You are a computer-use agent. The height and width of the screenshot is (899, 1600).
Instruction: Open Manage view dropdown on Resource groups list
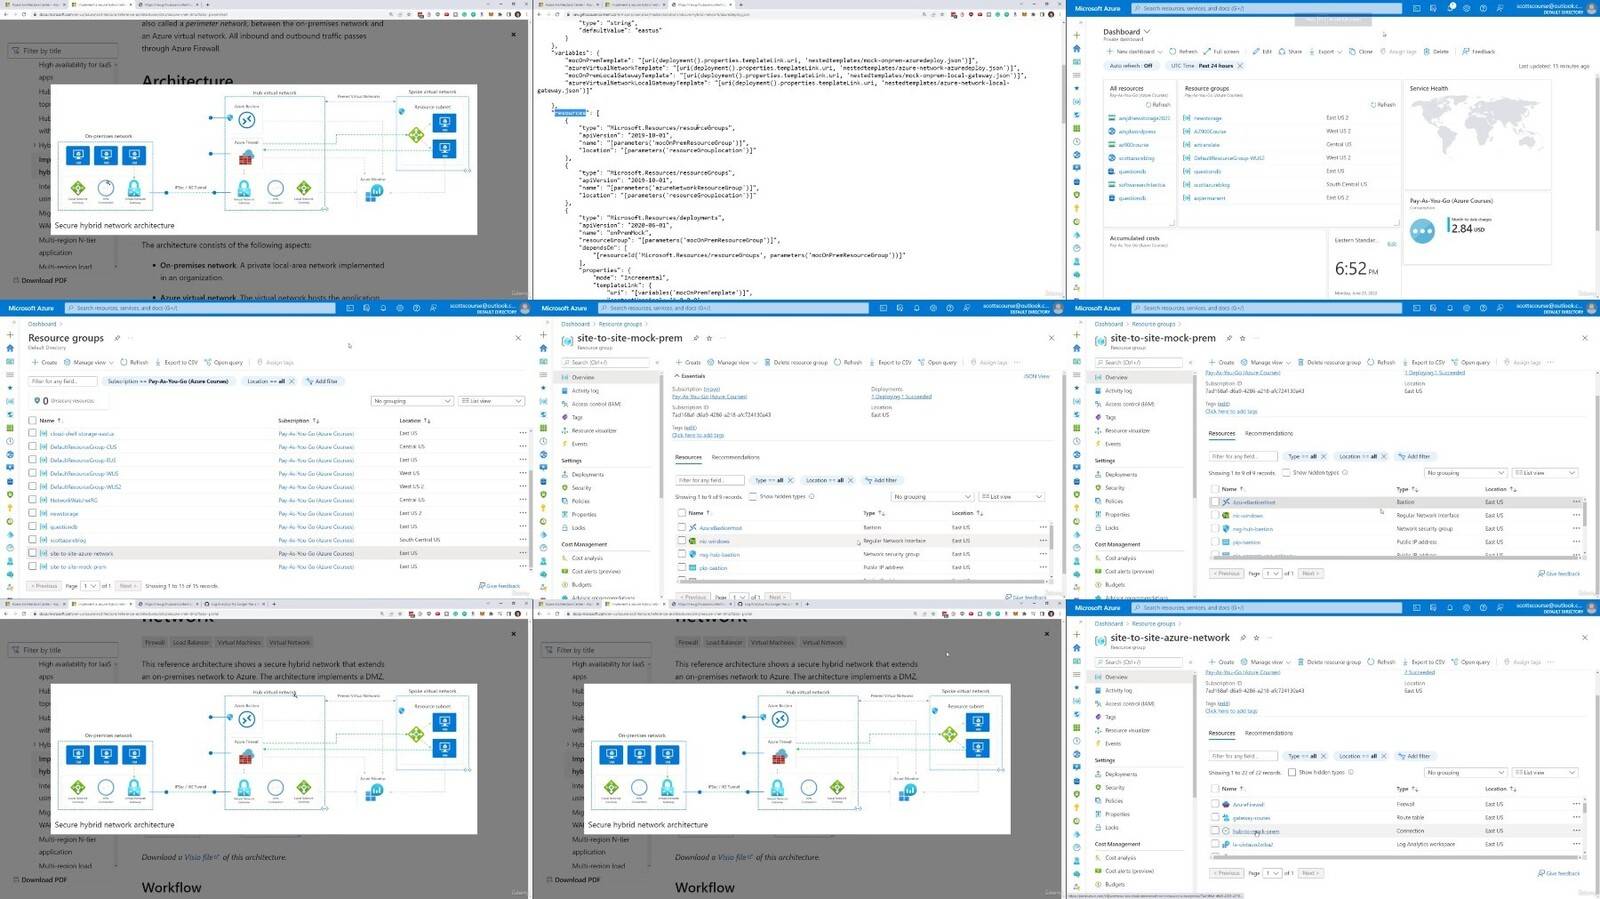[x=89, y=362]
